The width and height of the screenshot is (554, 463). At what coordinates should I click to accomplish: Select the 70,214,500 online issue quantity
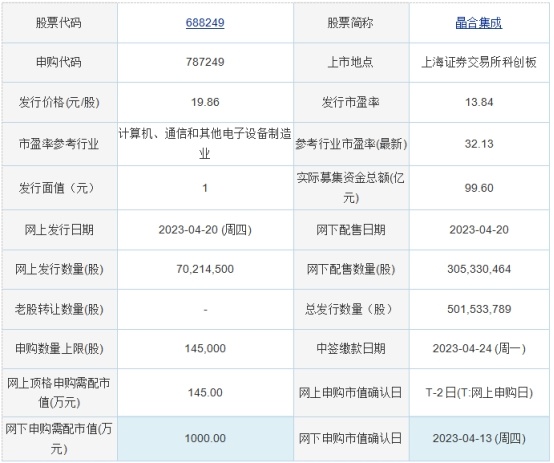pyautogui.click(x=205, y=269)
